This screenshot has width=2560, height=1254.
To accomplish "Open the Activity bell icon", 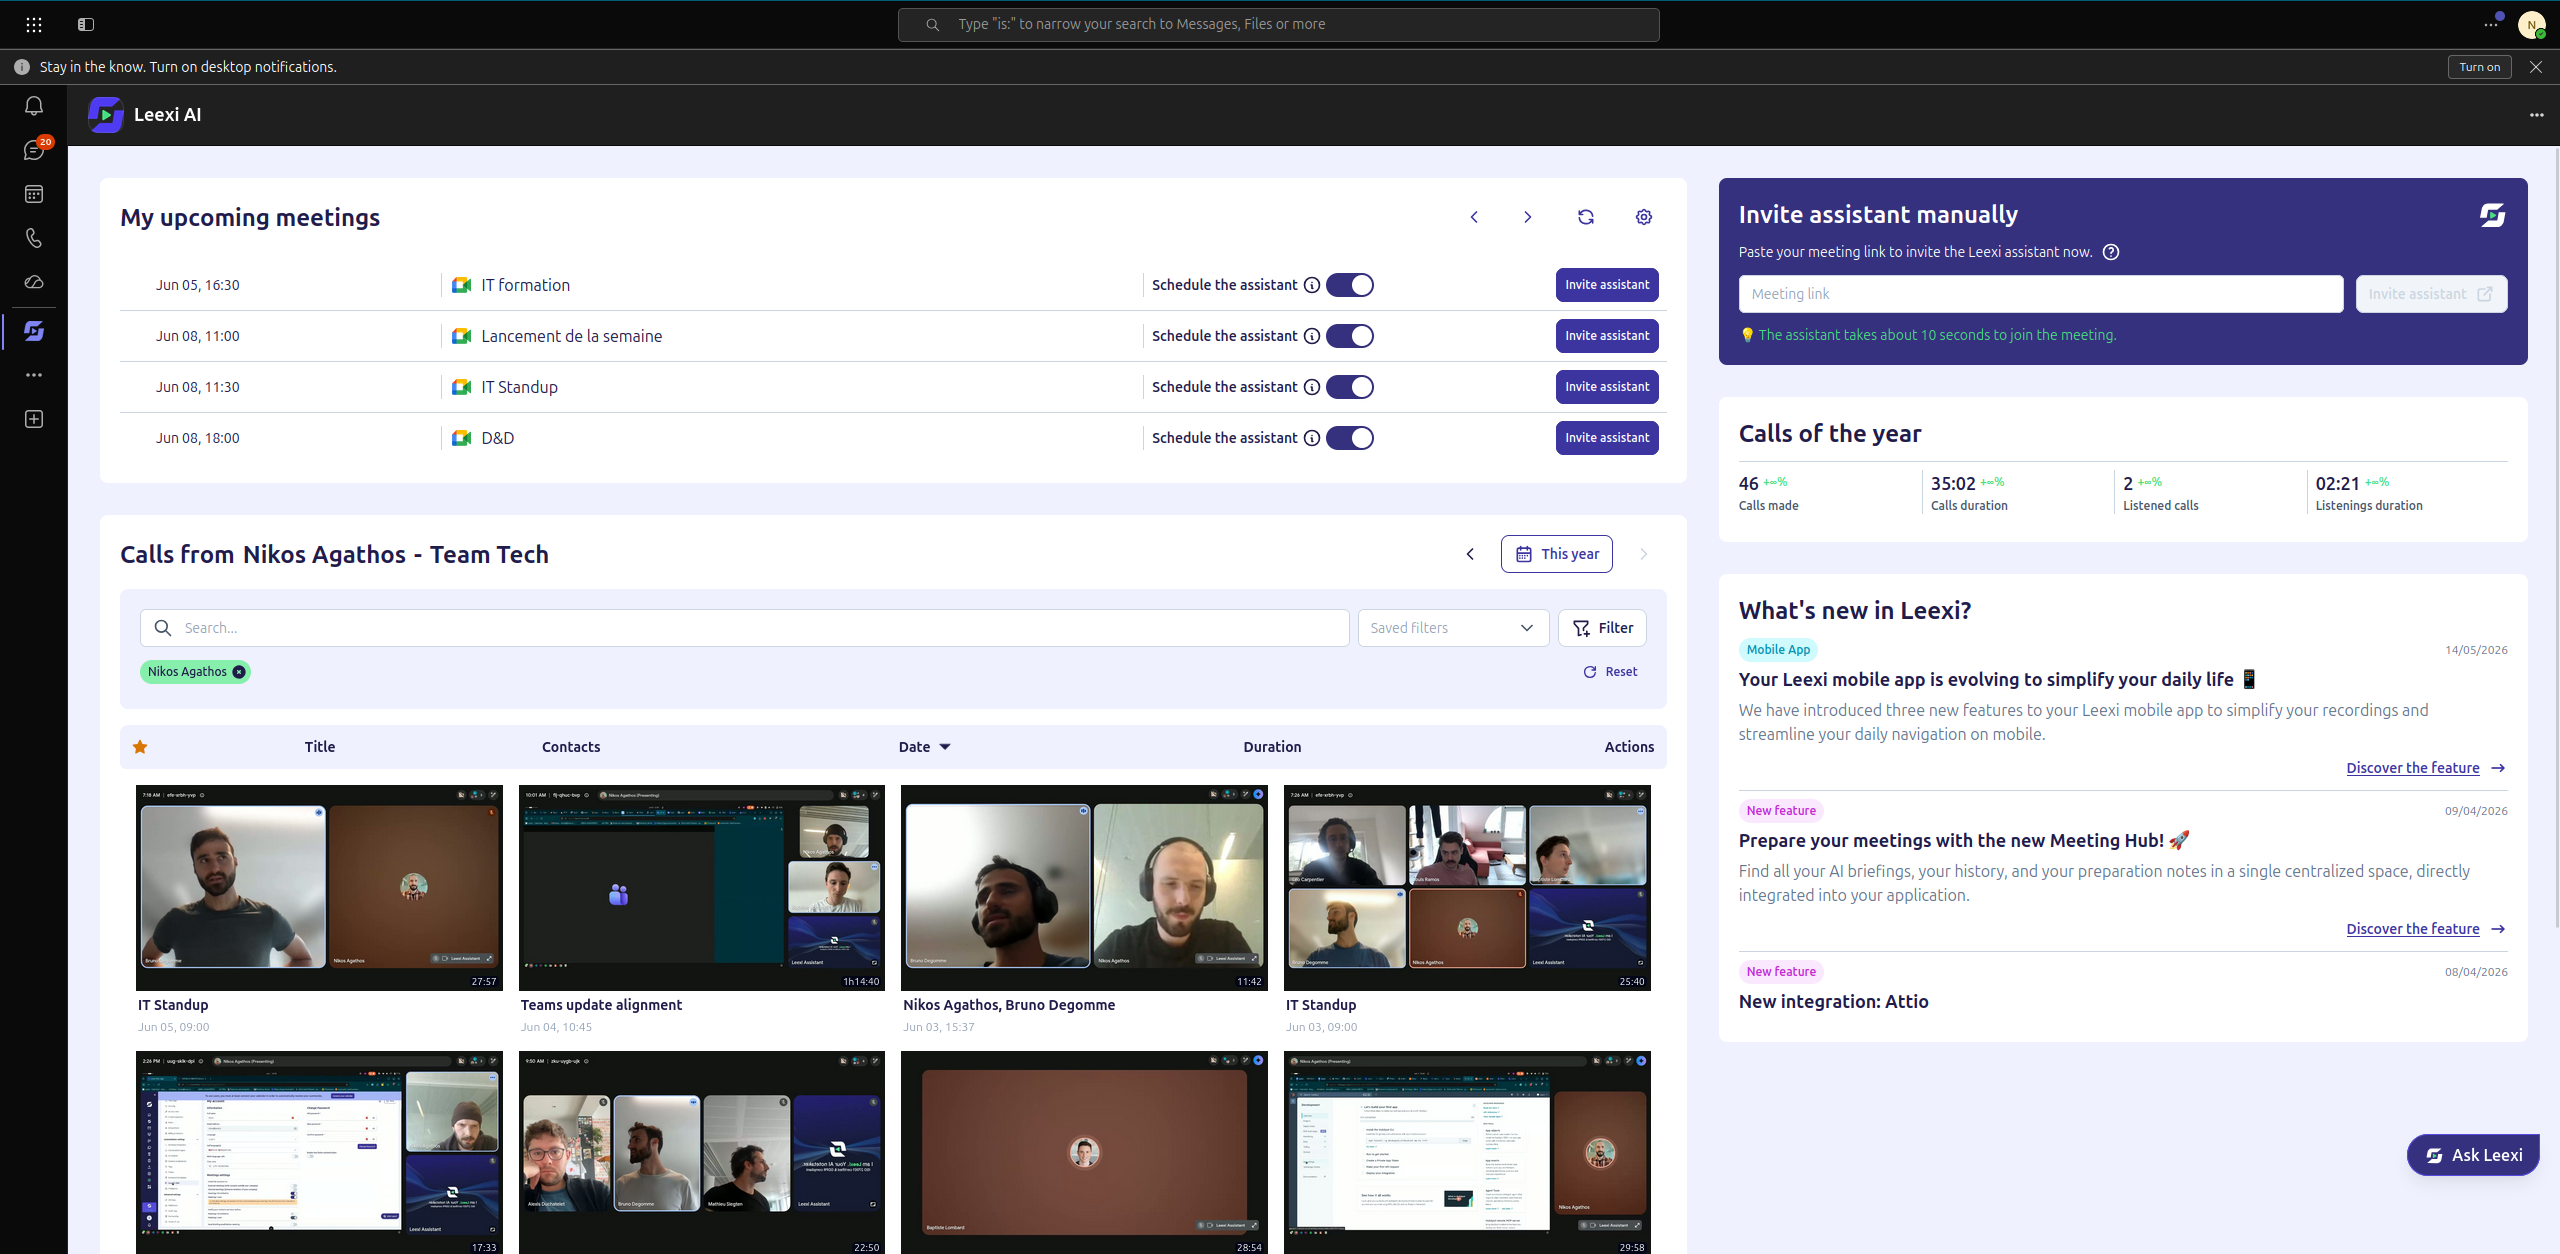I will [x=34, y=106].
